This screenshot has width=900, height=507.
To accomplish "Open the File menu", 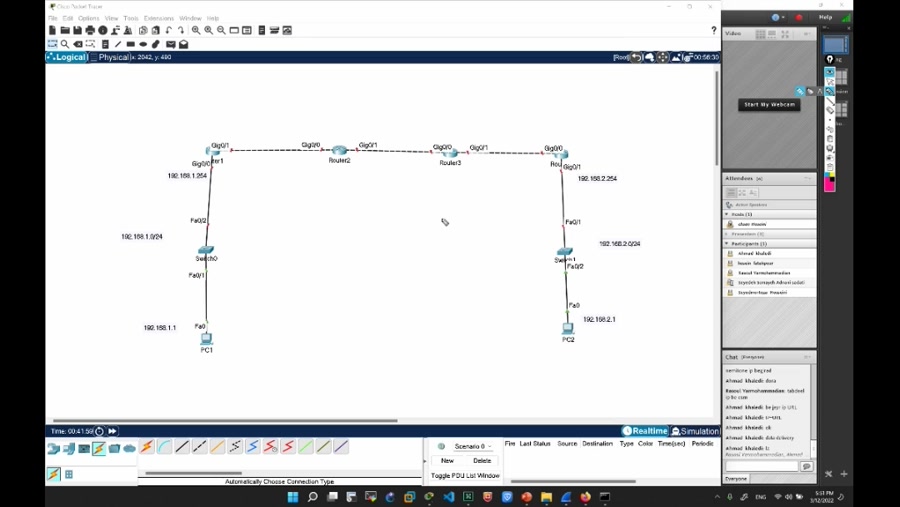I will [x=53, y=18].
